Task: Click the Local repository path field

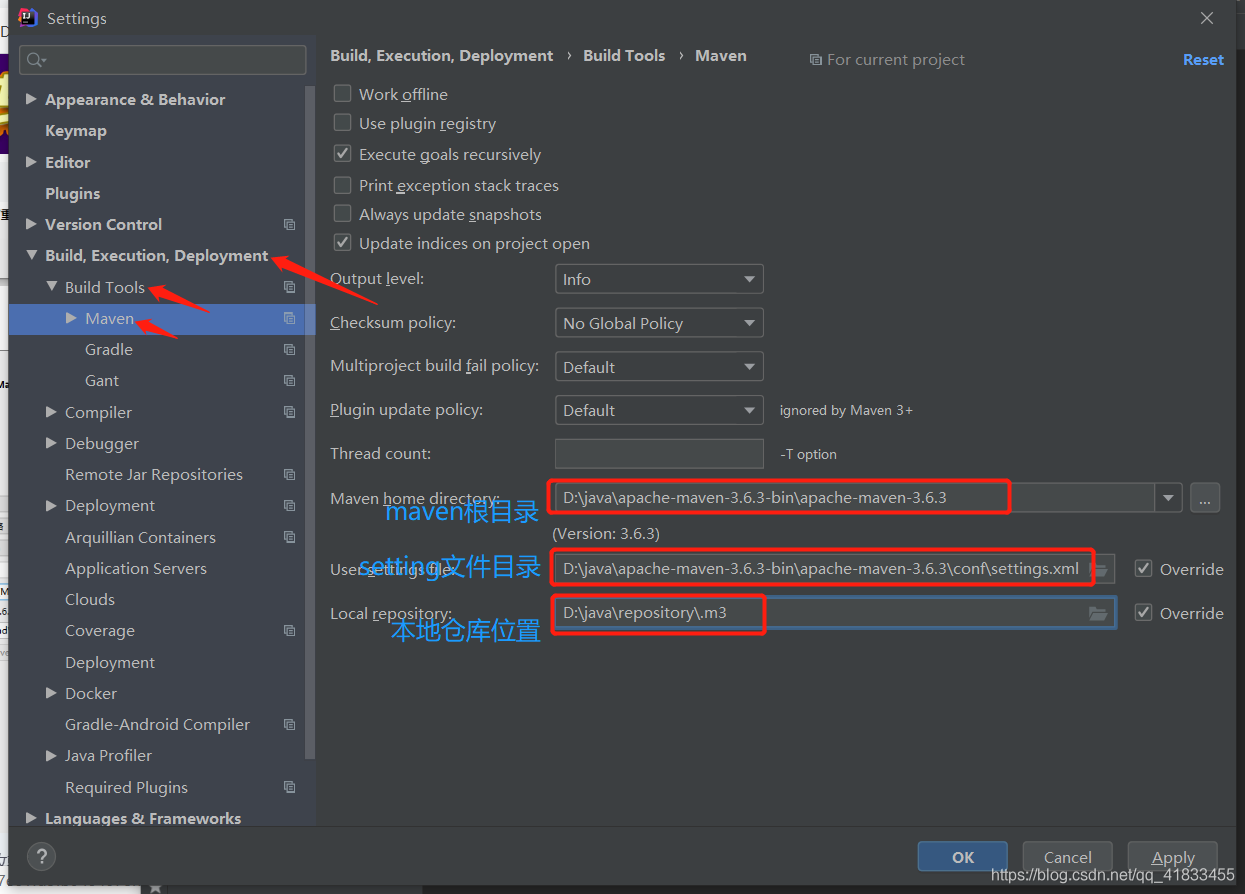Action: 834,613
